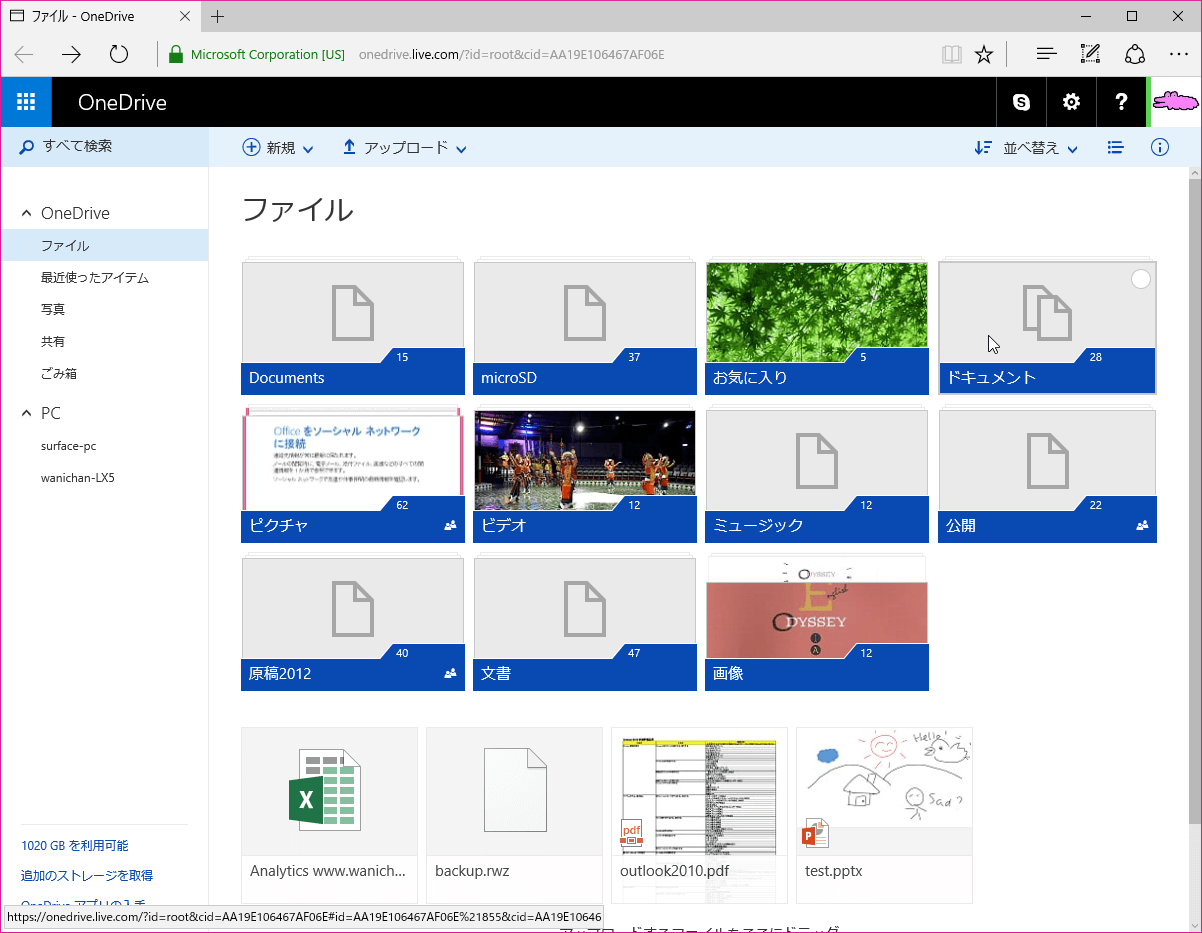This screenshot has height=933, width=1202.
Task: Open the ビデオ folder tile
Action: pyautogui.click(x=585, y=476)
